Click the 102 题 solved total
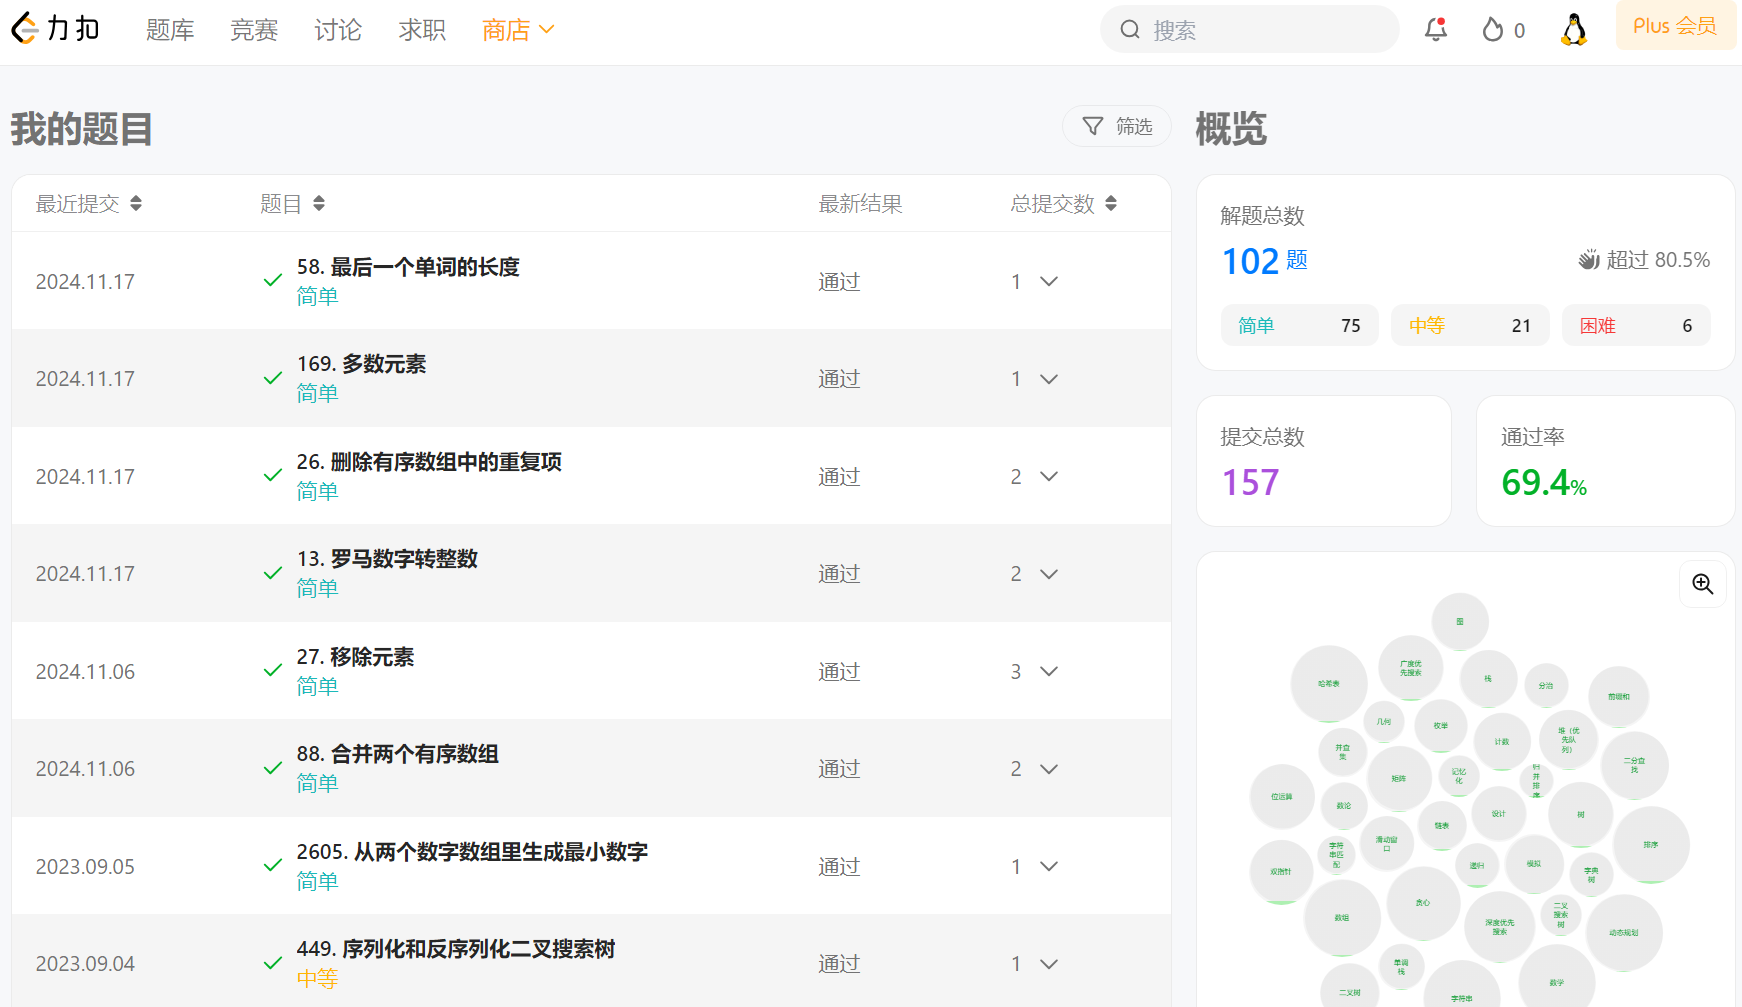 click(1265, 261)
